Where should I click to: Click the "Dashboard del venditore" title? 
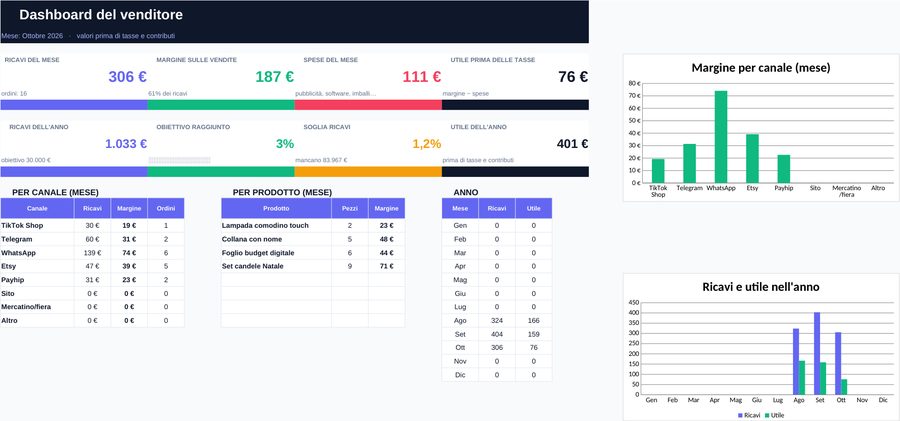point(101,15)
